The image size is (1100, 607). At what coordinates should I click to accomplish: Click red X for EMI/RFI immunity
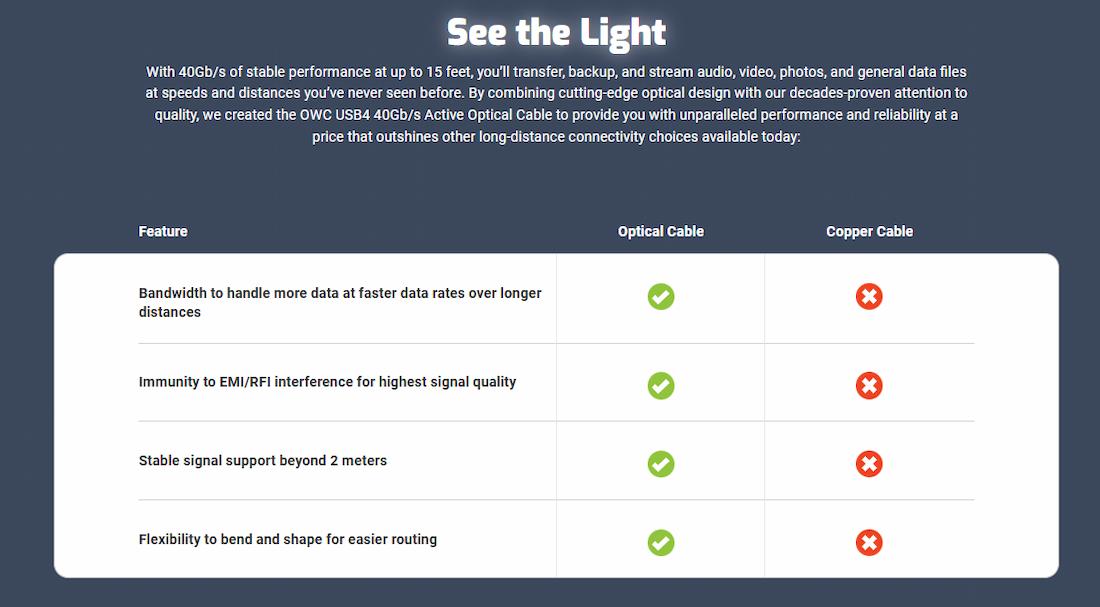click(869, 385)
